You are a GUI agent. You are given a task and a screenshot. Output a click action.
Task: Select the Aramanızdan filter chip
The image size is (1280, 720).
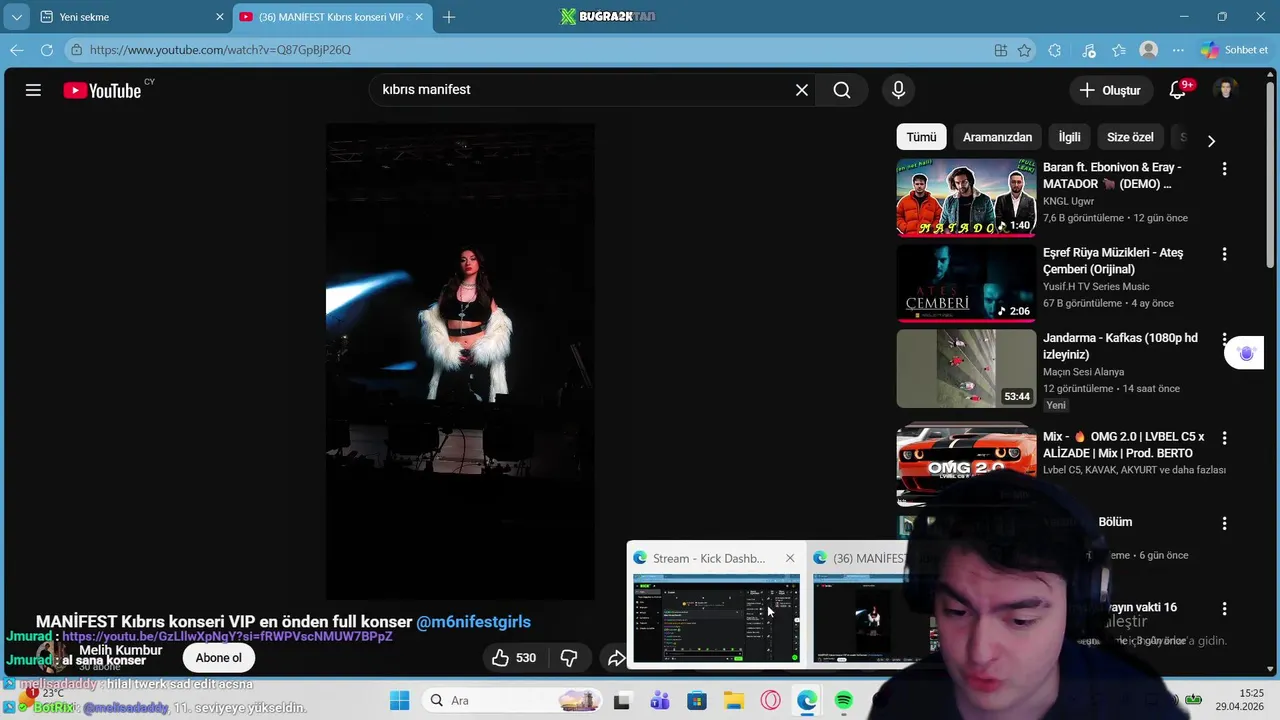[997, 137]
